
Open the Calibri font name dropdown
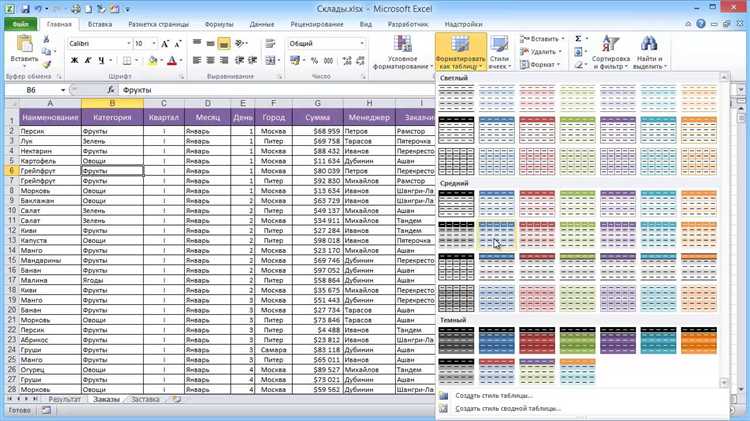pyautogui.click(x=128, y=44)
